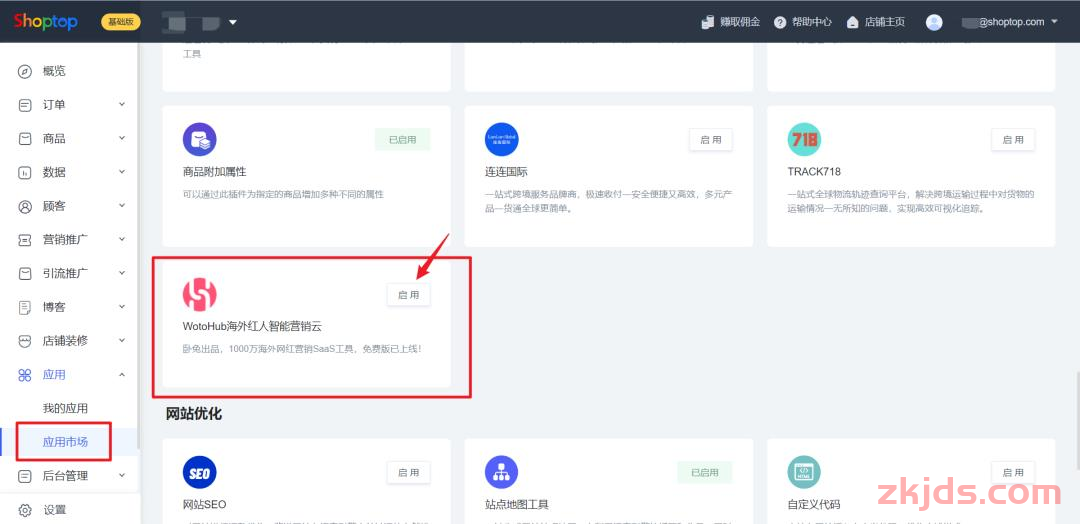Open the store name dropdown arrow
The height and width of the screenshot is (524, 1080).
tap(233, 22)
